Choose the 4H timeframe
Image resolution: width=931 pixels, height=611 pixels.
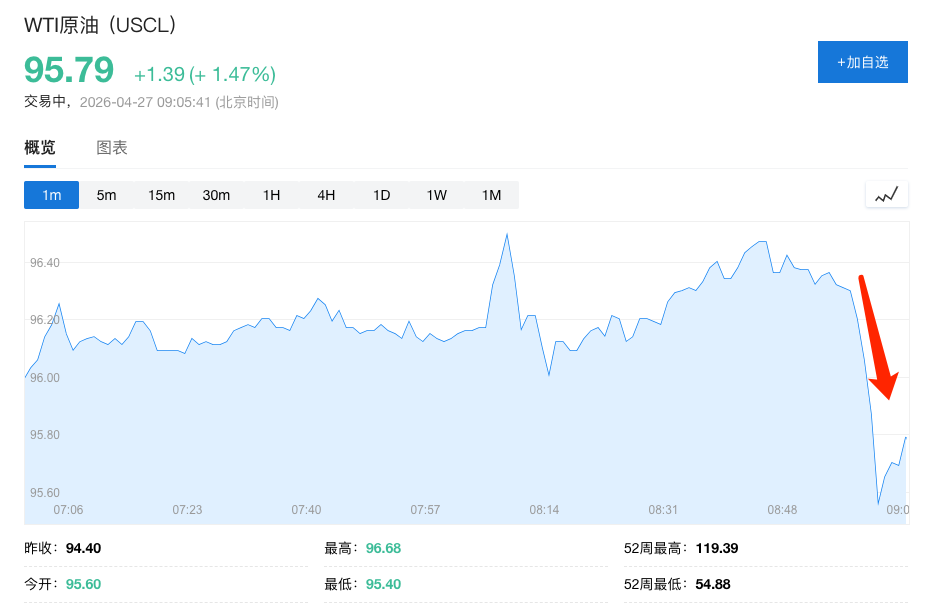[x=326, y=195]
